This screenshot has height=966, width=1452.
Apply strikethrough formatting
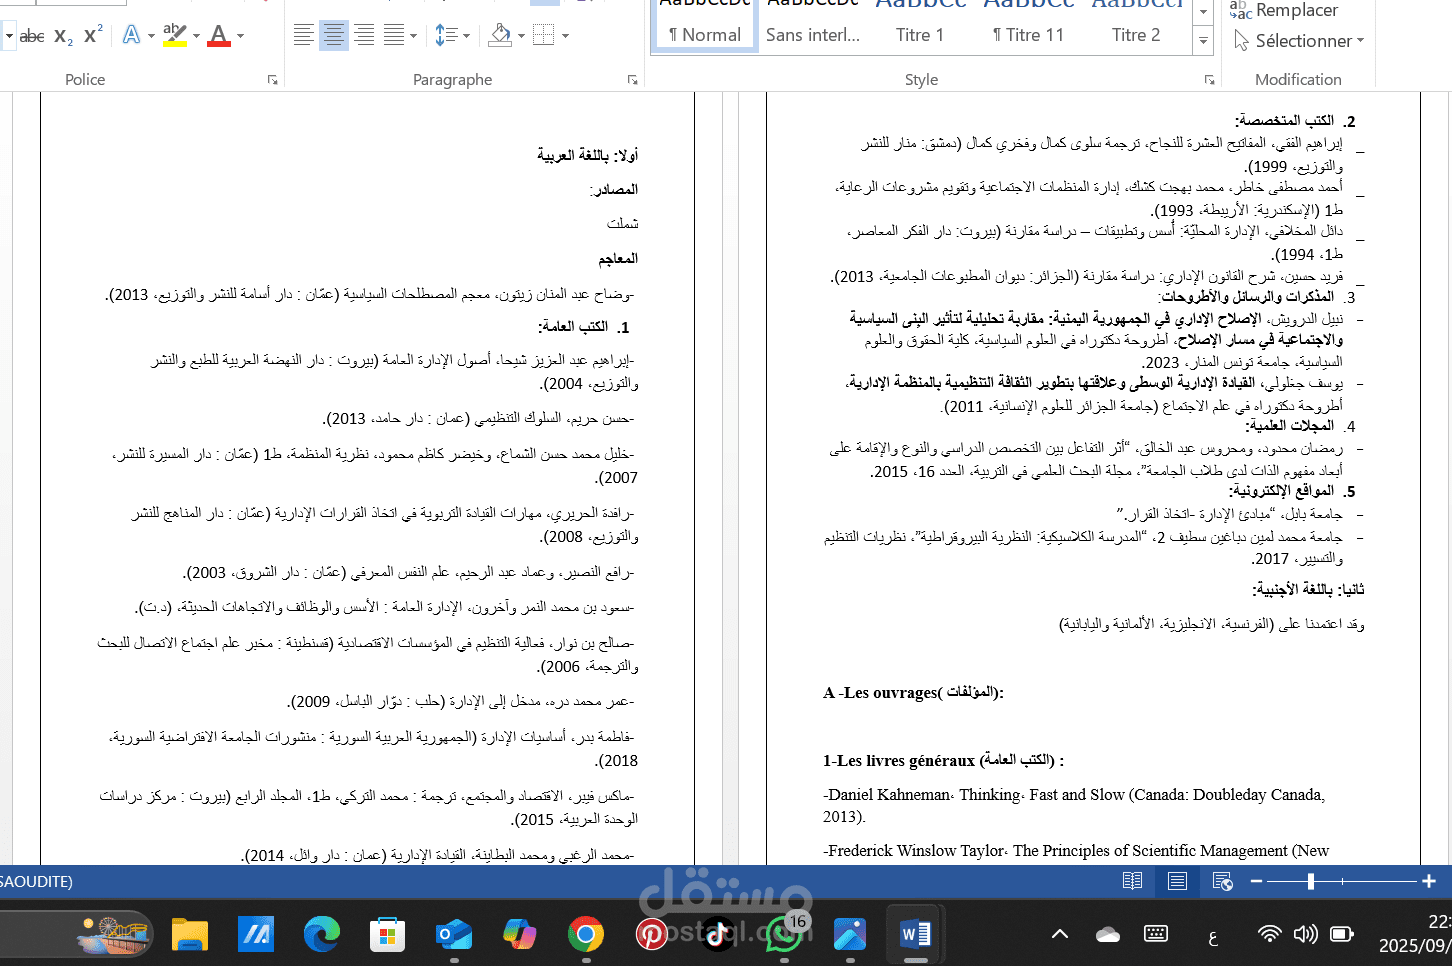[32, 36]
